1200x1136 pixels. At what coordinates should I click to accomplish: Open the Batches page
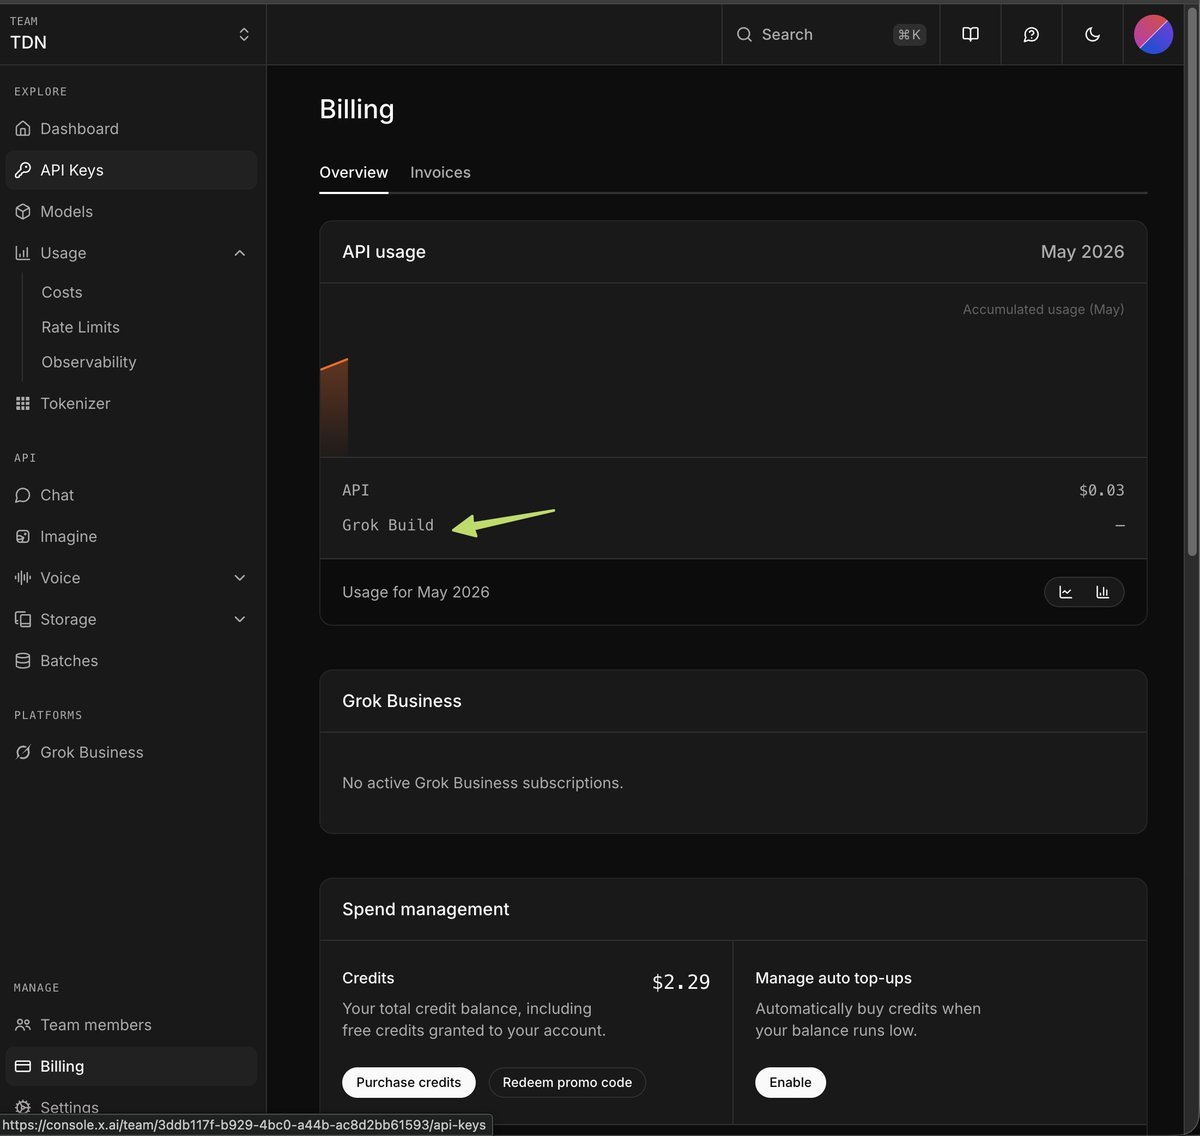coord(131,661)
